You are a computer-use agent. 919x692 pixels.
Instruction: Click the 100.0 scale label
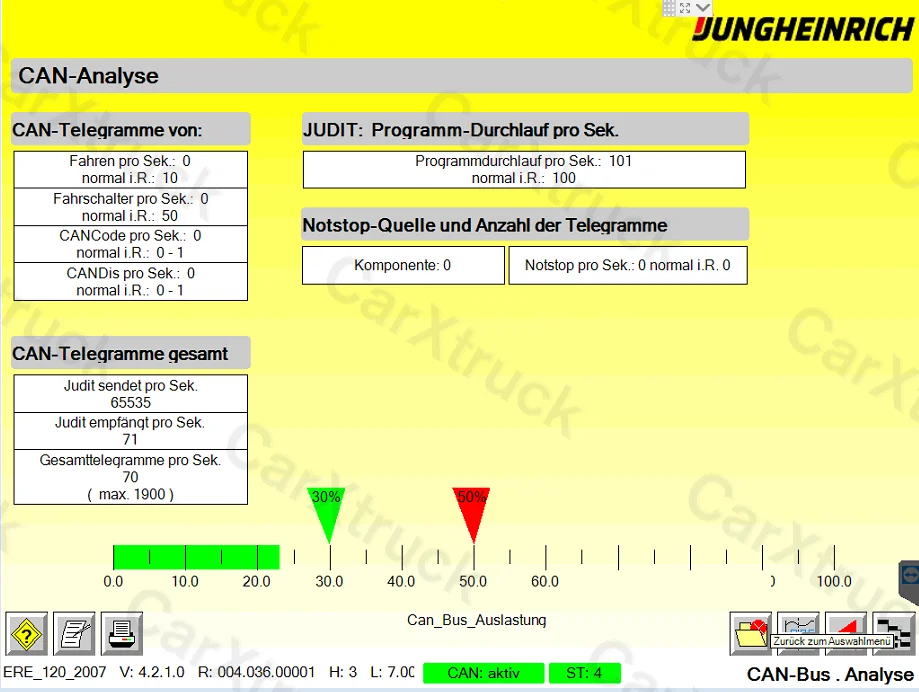point(834,581)
